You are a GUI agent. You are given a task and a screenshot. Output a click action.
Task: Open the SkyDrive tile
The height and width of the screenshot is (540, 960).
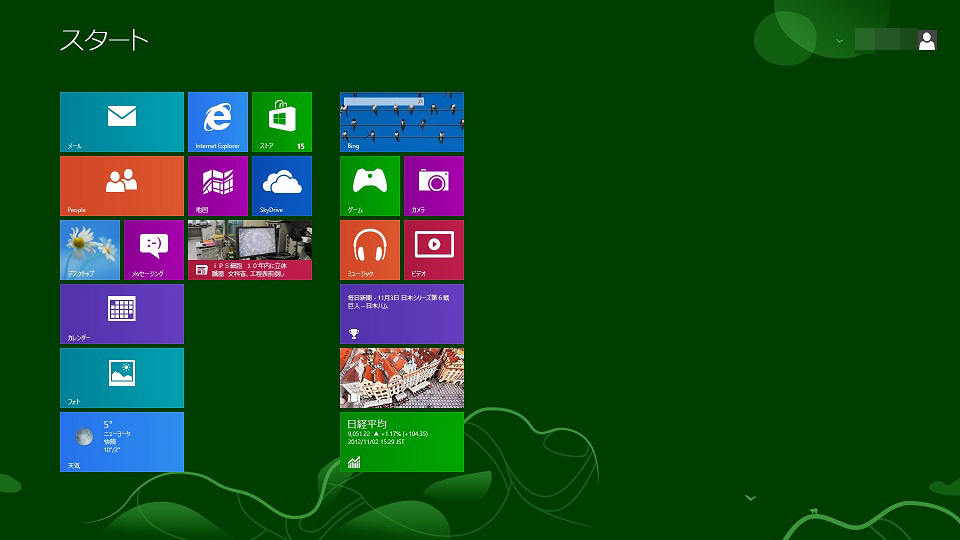[282, 186]
